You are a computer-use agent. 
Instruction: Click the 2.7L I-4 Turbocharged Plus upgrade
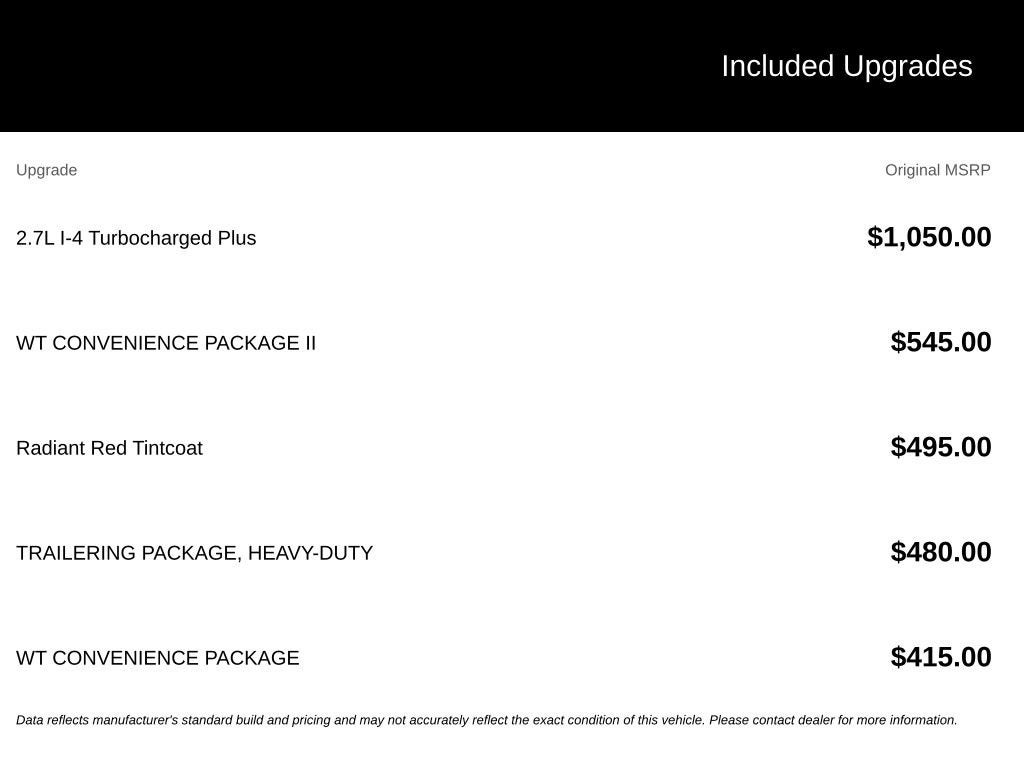point(136,238)
